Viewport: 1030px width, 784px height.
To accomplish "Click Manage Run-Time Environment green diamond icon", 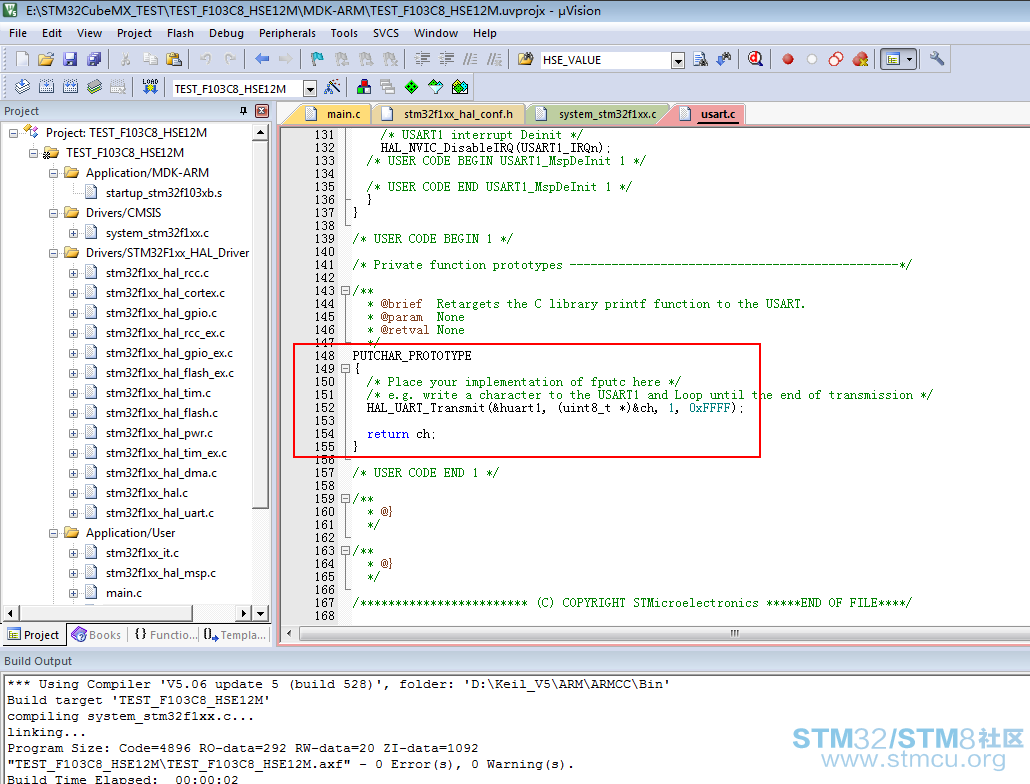I will 411,87.
